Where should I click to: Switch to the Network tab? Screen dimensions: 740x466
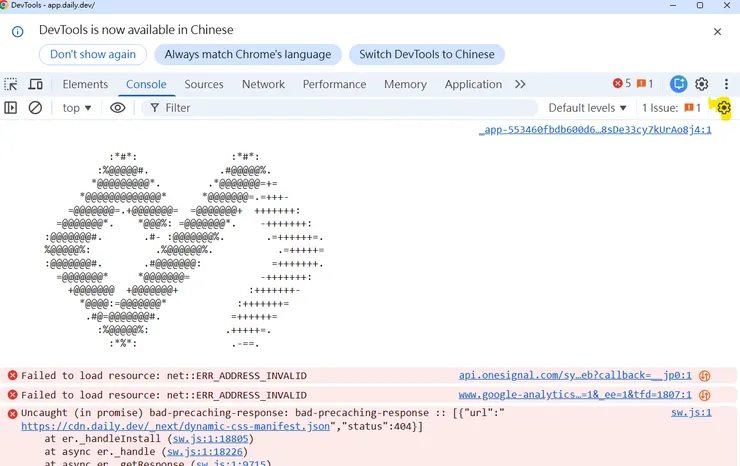[x=263, y=84]
